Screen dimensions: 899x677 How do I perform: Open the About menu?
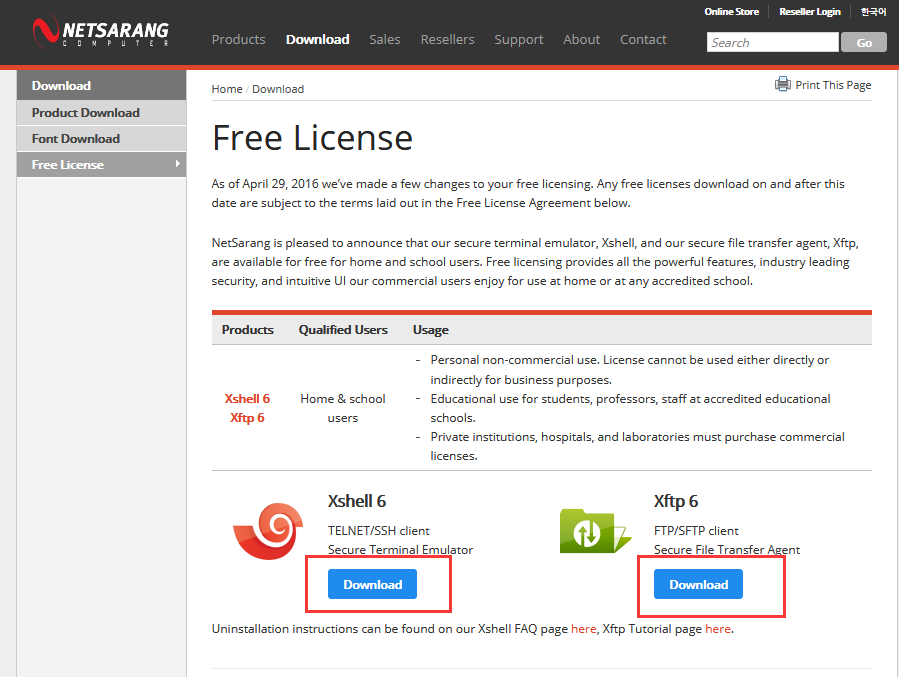[581, 40]
